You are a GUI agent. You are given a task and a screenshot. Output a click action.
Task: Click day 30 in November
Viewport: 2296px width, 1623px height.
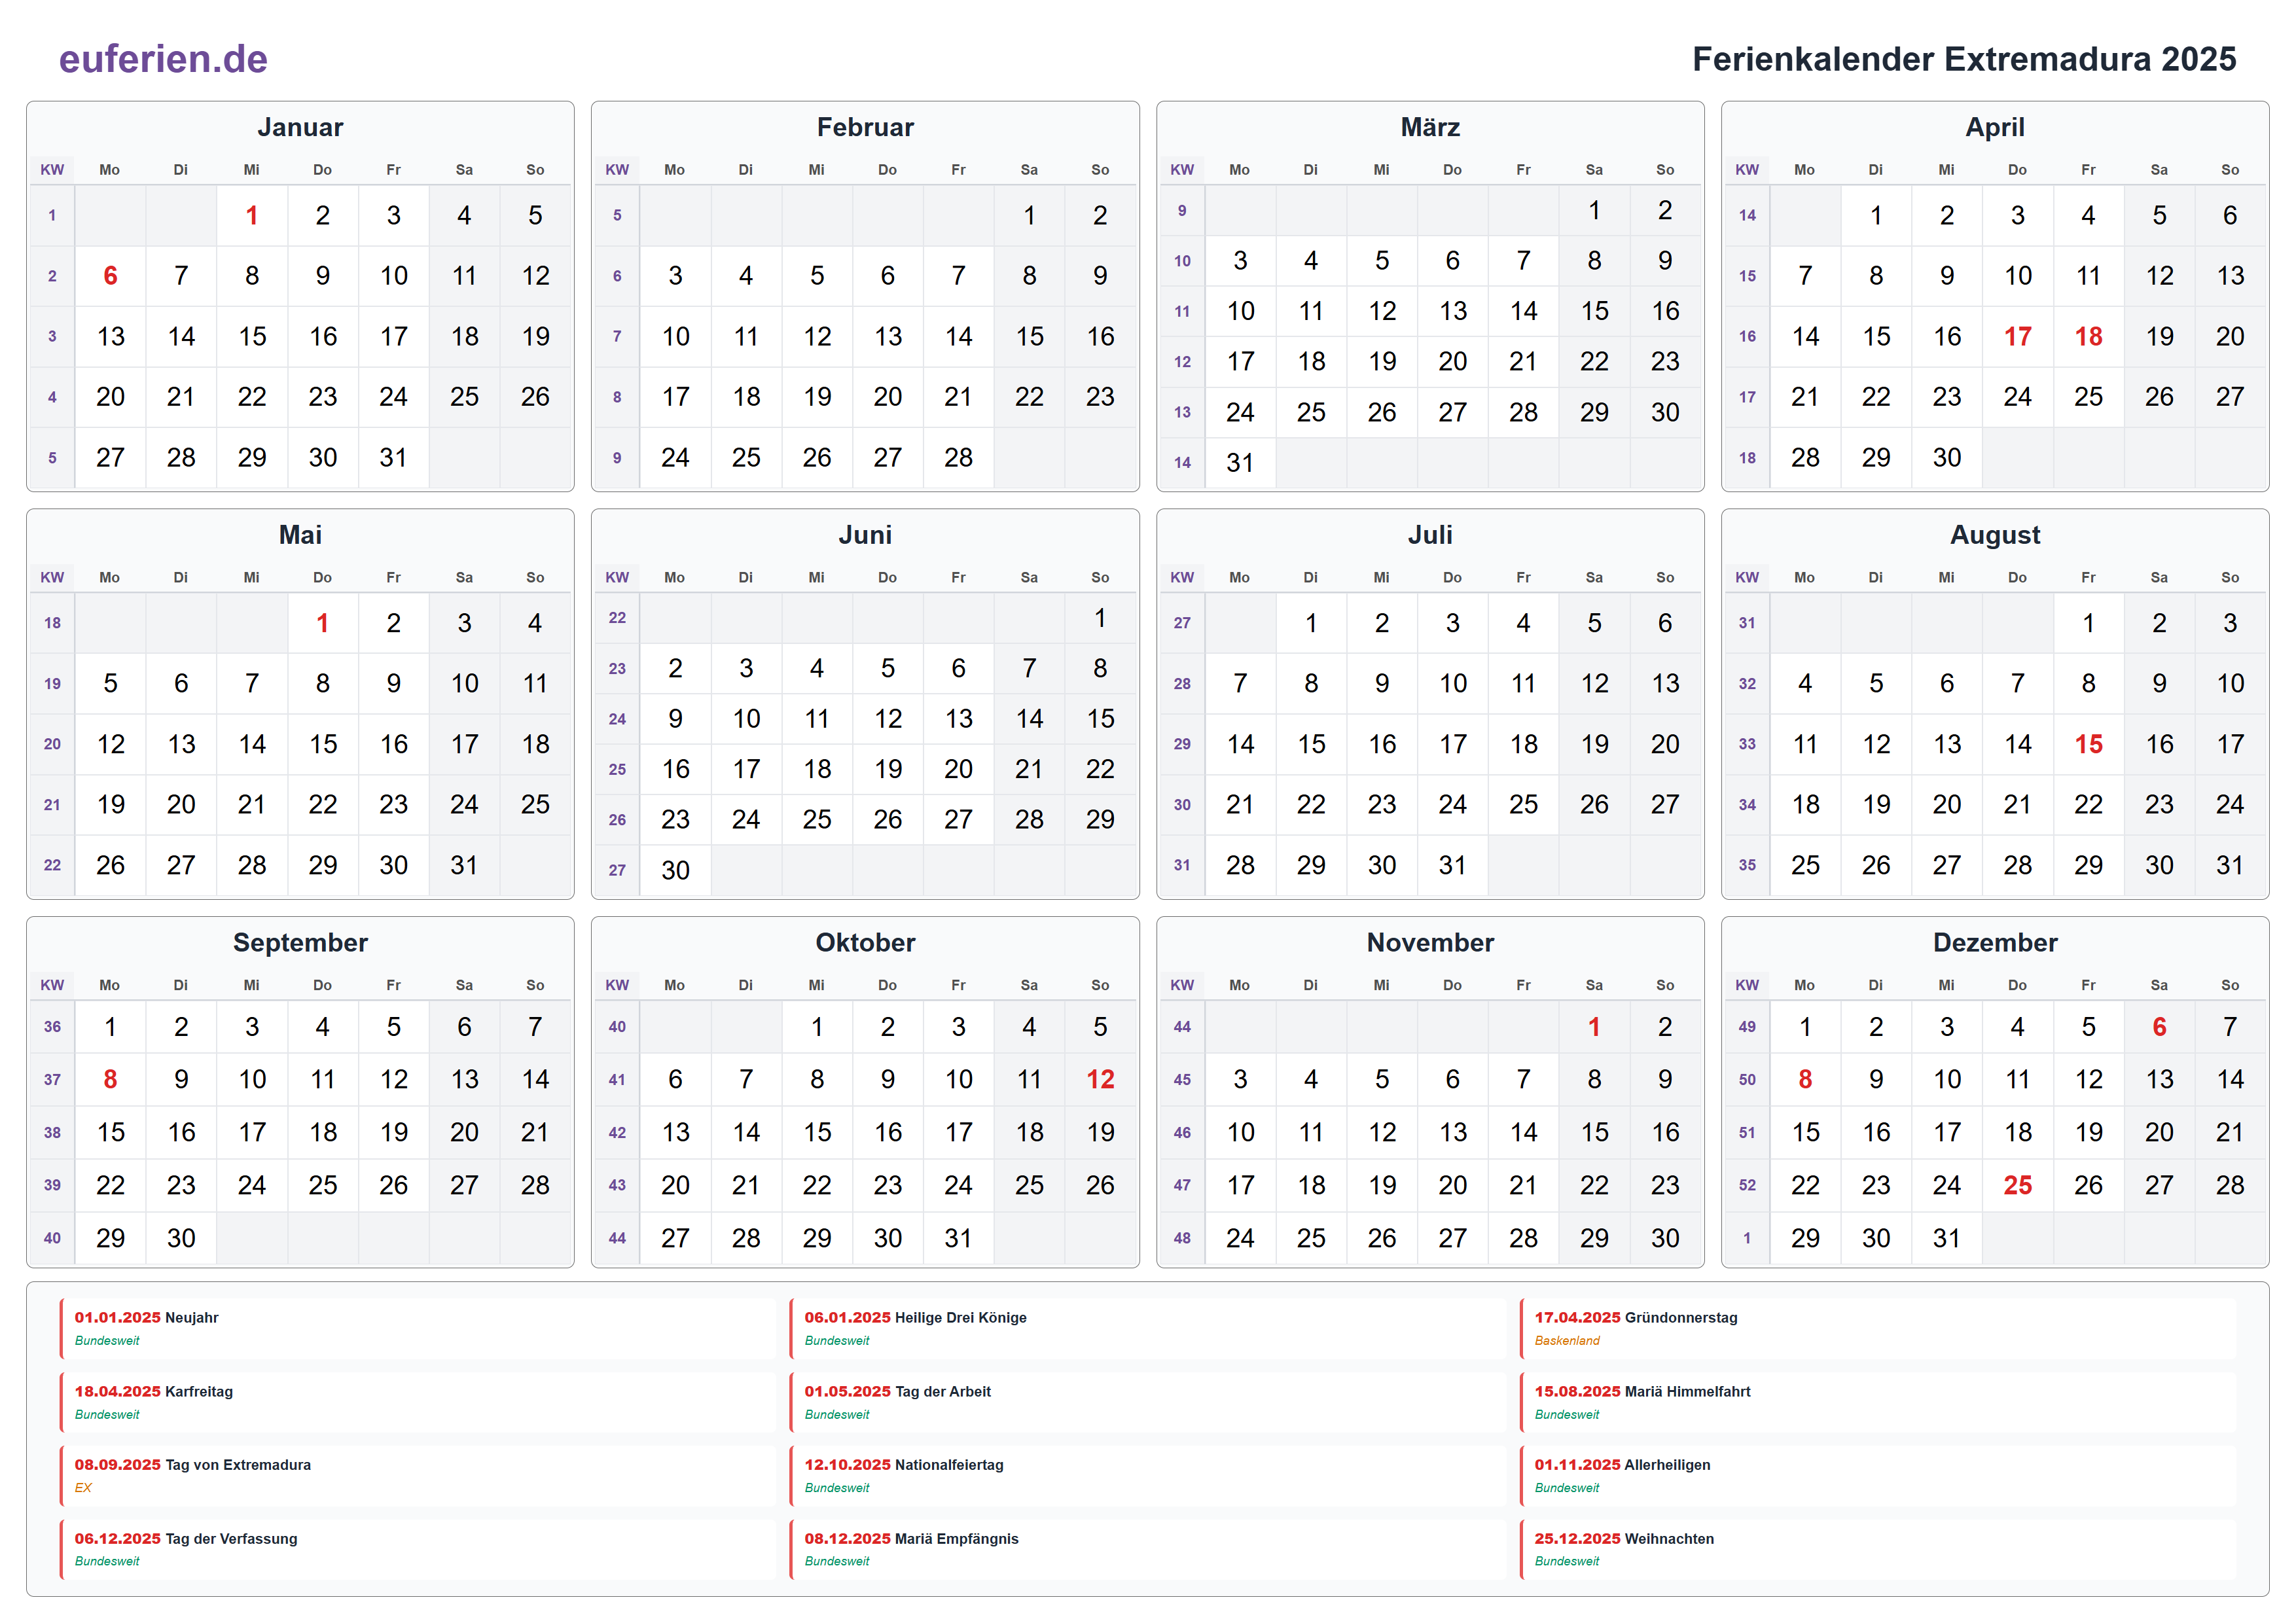(x=1665, y=1238)
